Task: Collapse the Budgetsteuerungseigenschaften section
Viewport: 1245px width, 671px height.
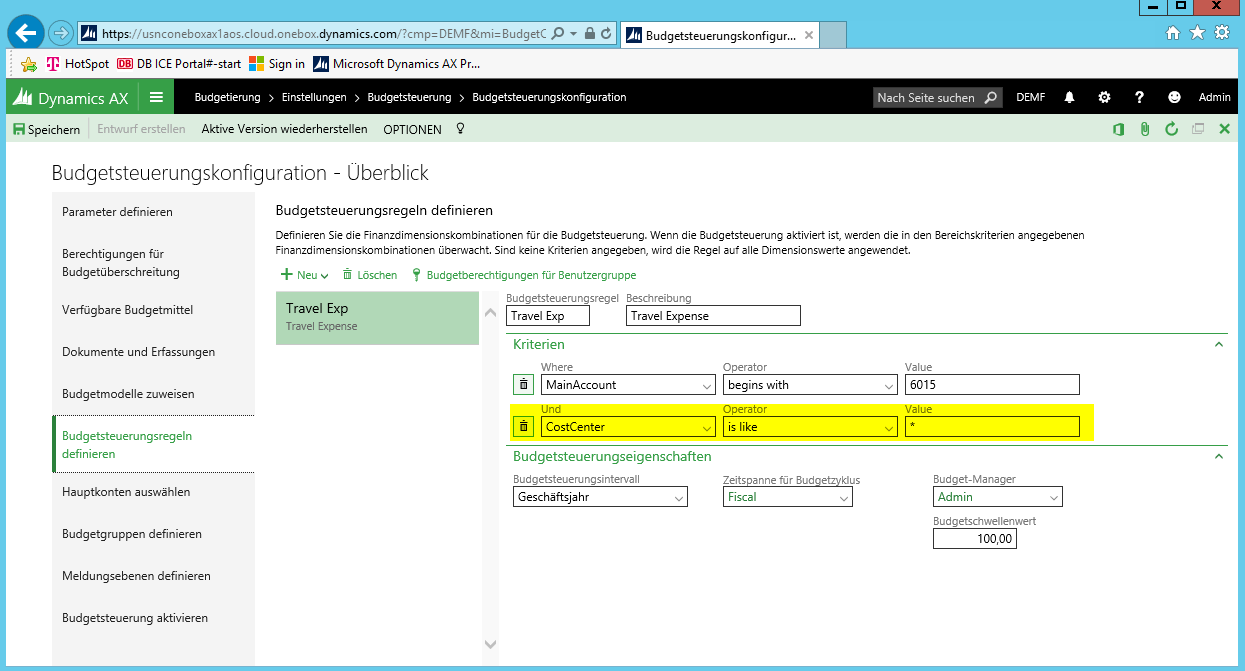Action: click(x=1218, y=456)
